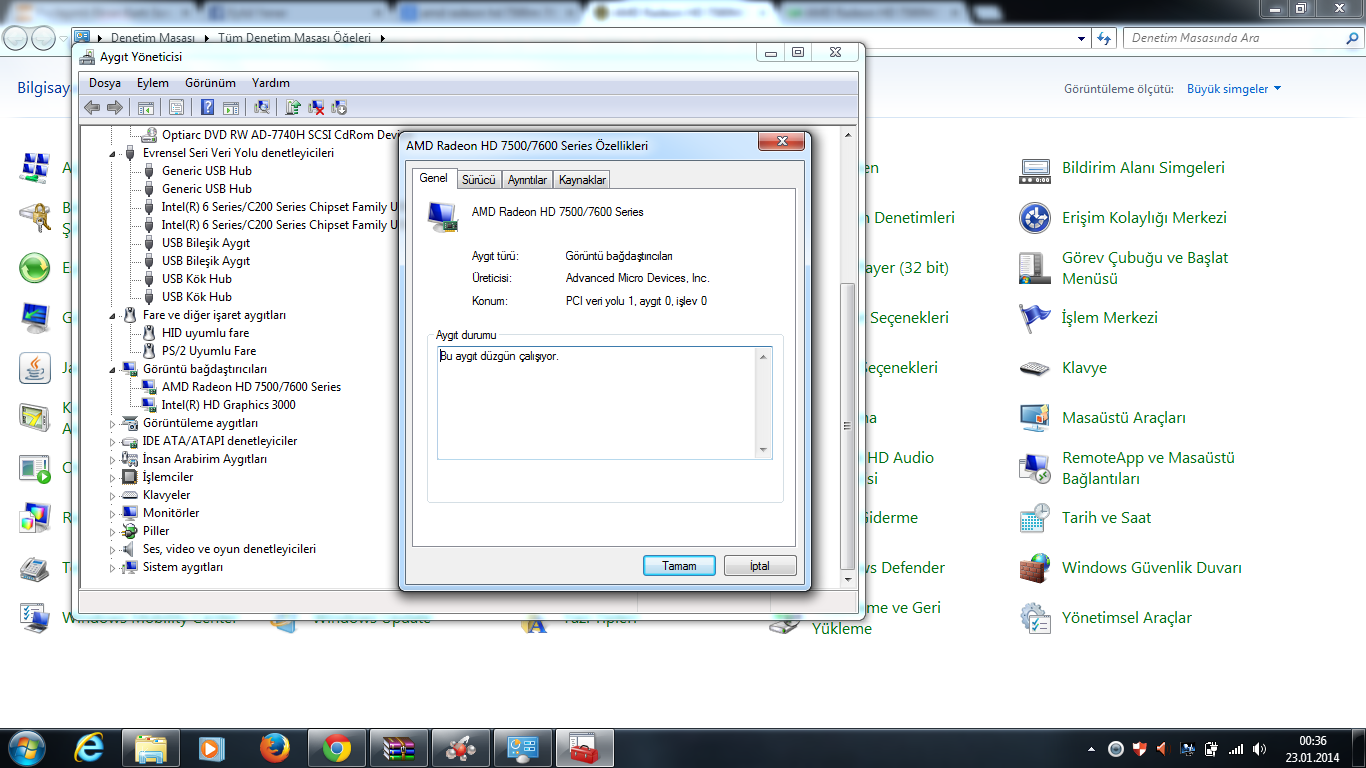The width and height of the screenshot is (1366, 768).
Task: Expand Ses, video ve oyun denetleyicileri node
Action: click(x=113, y=549)
